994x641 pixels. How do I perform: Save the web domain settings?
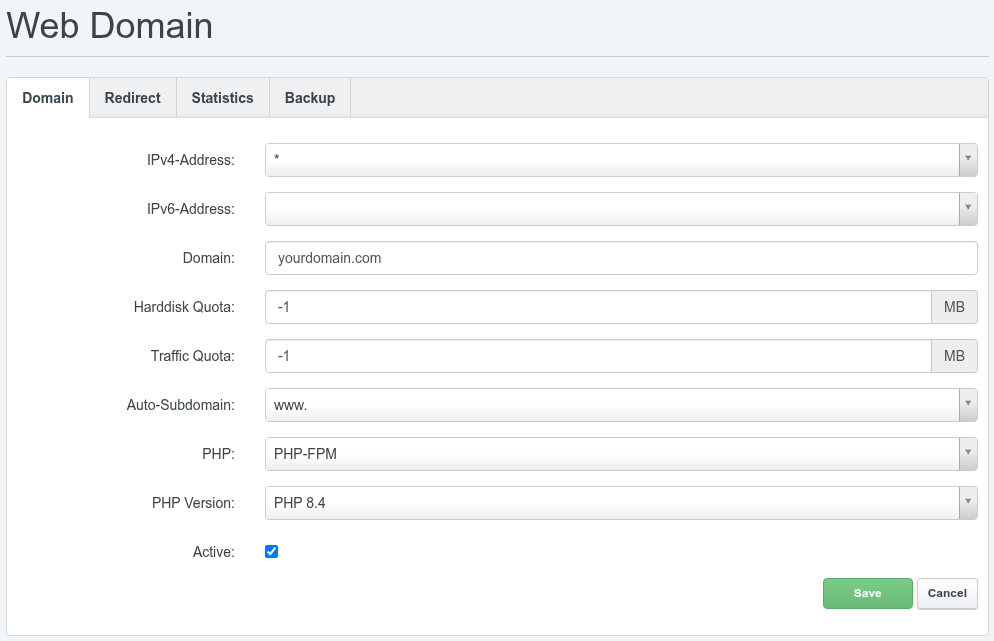tap(868, 593)
